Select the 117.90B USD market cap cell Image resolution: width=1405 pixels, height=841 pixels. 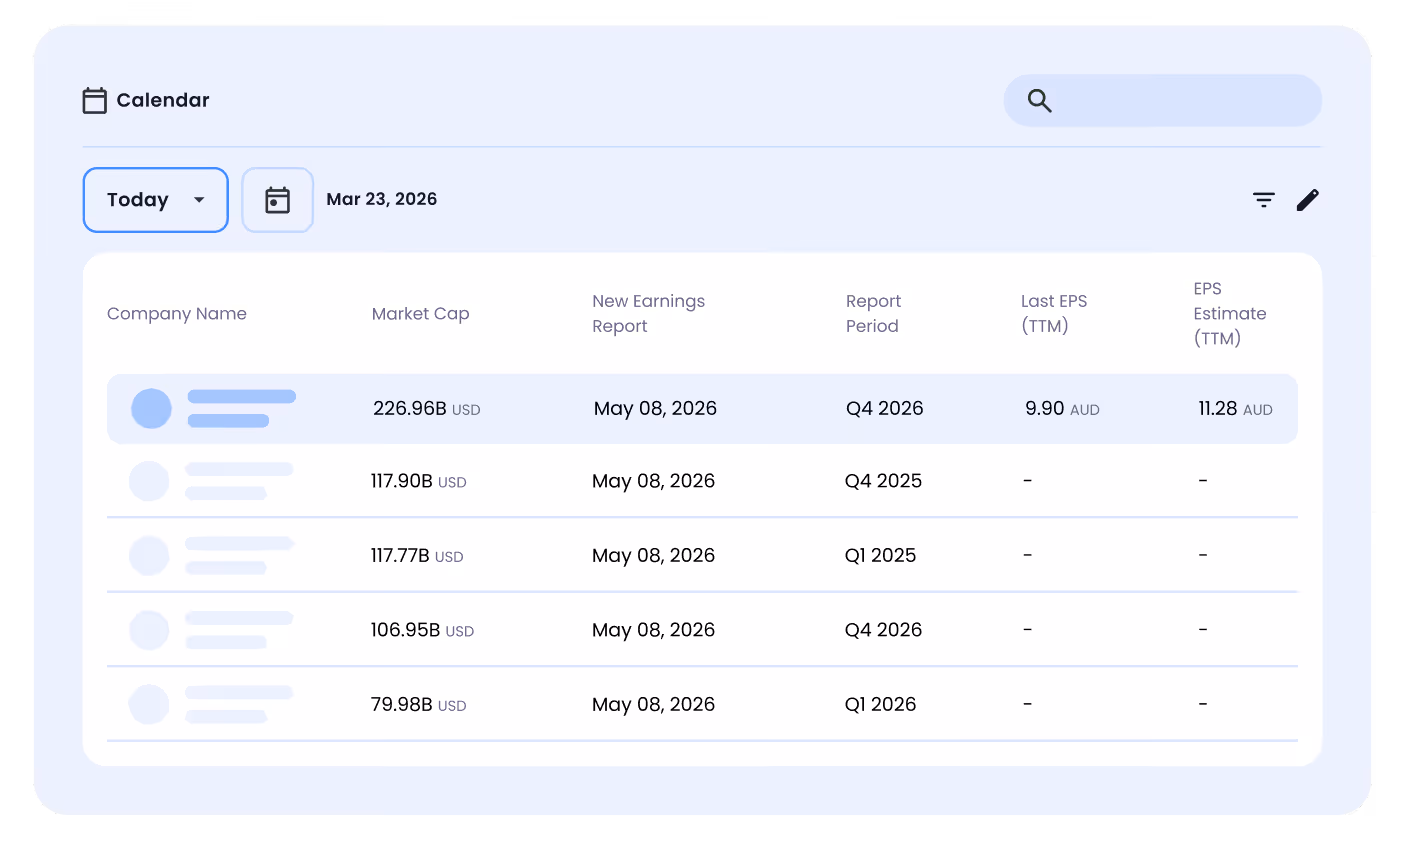[419, 481]
